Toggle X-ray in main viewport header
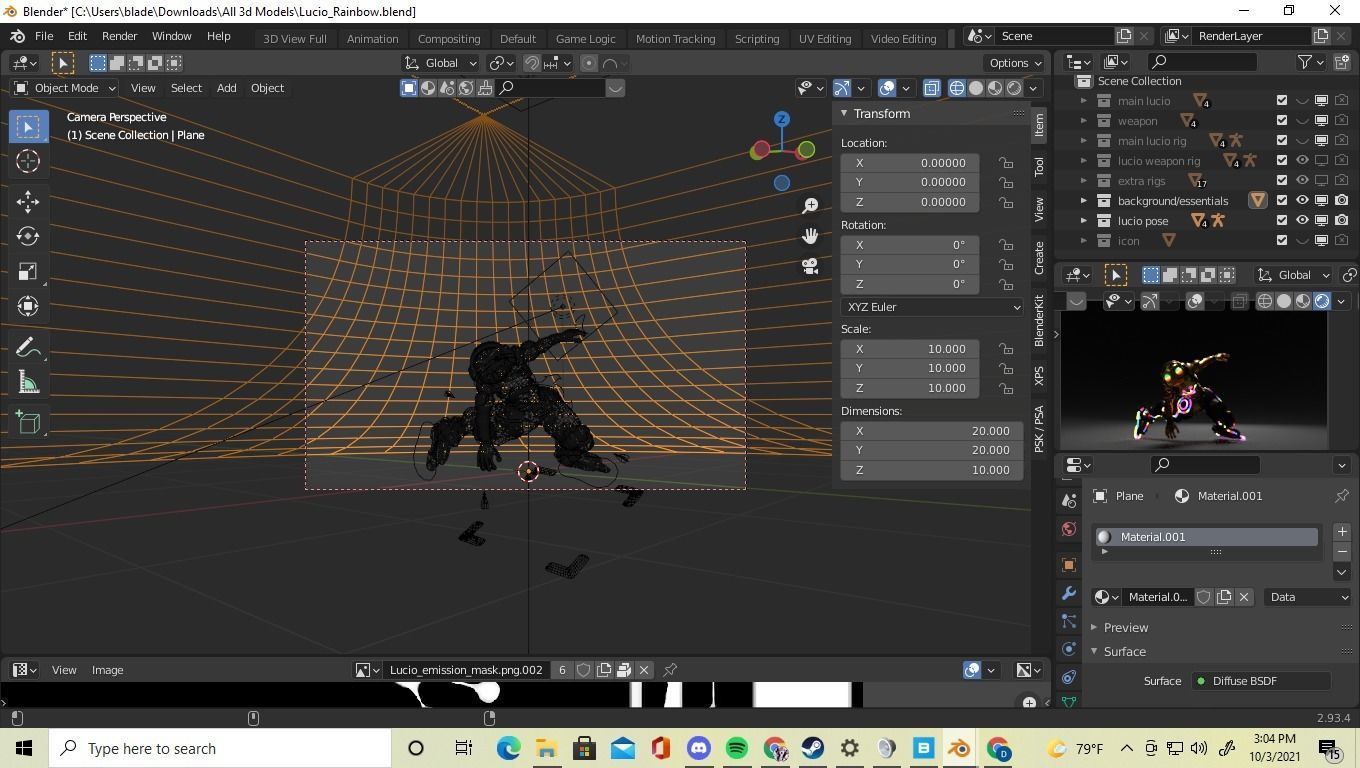The width and height of the screenshot is (1360, 768). 931,88
